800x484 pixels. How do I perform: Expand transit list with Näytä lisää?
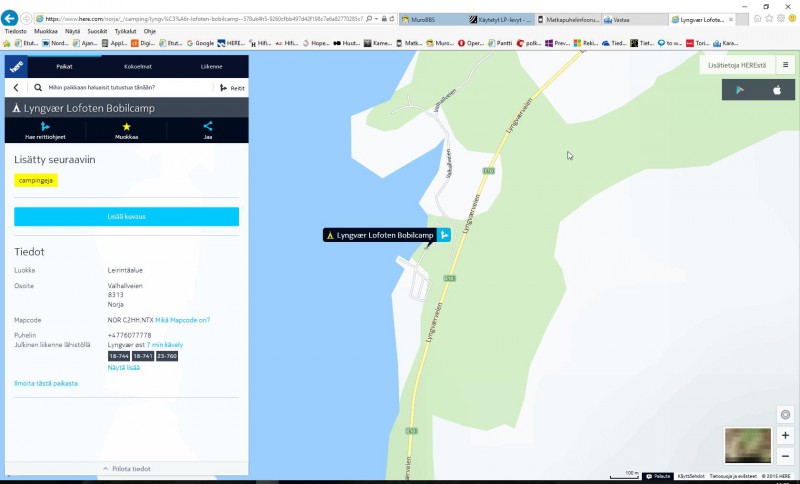[123, 367]
